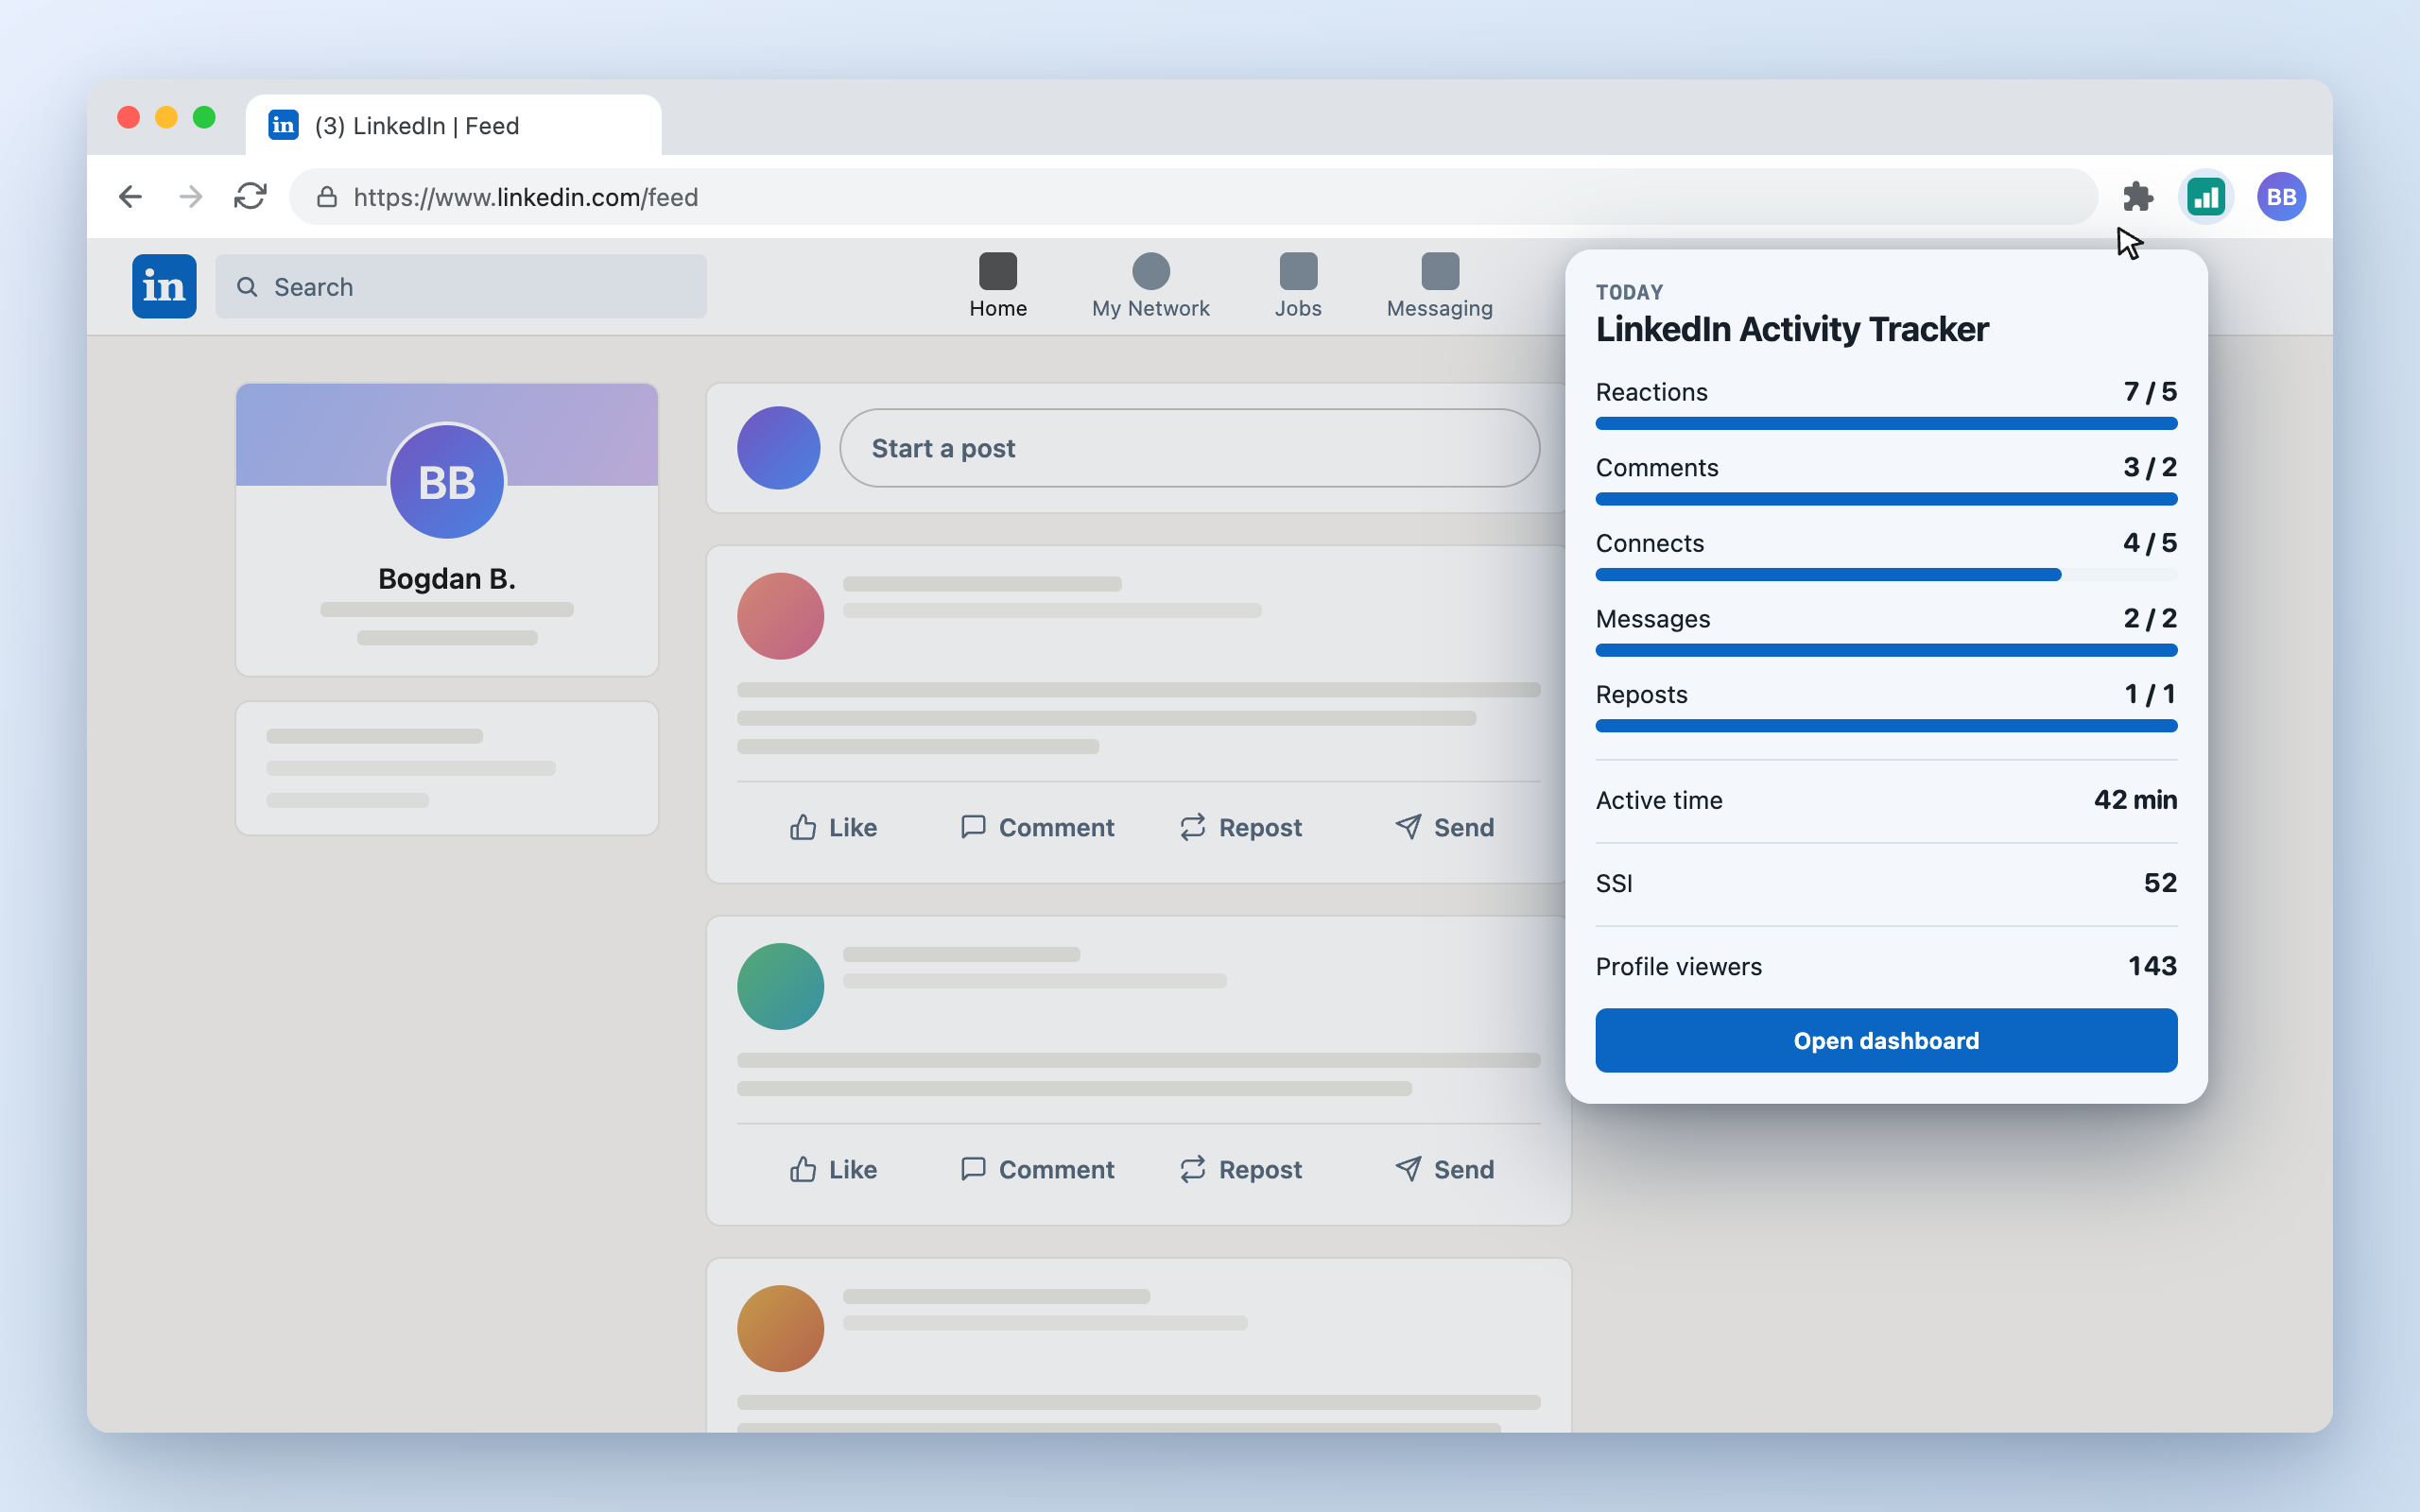2420x1512 pixels.
Task: Click the LinkedIn Search field
Action: (x=461, y=287)
